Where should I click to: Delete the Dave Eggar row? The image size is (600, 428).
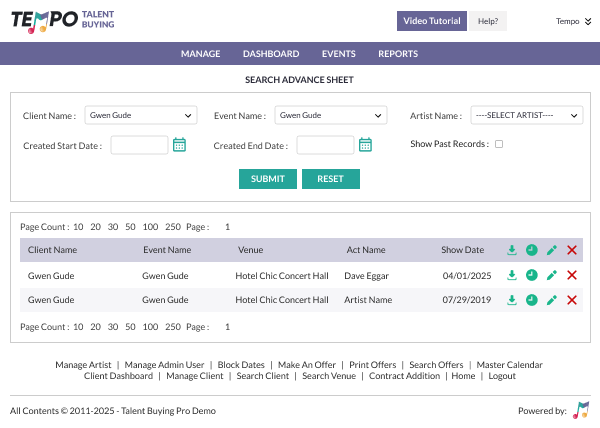pyautogui.click(x=572, y=275)
